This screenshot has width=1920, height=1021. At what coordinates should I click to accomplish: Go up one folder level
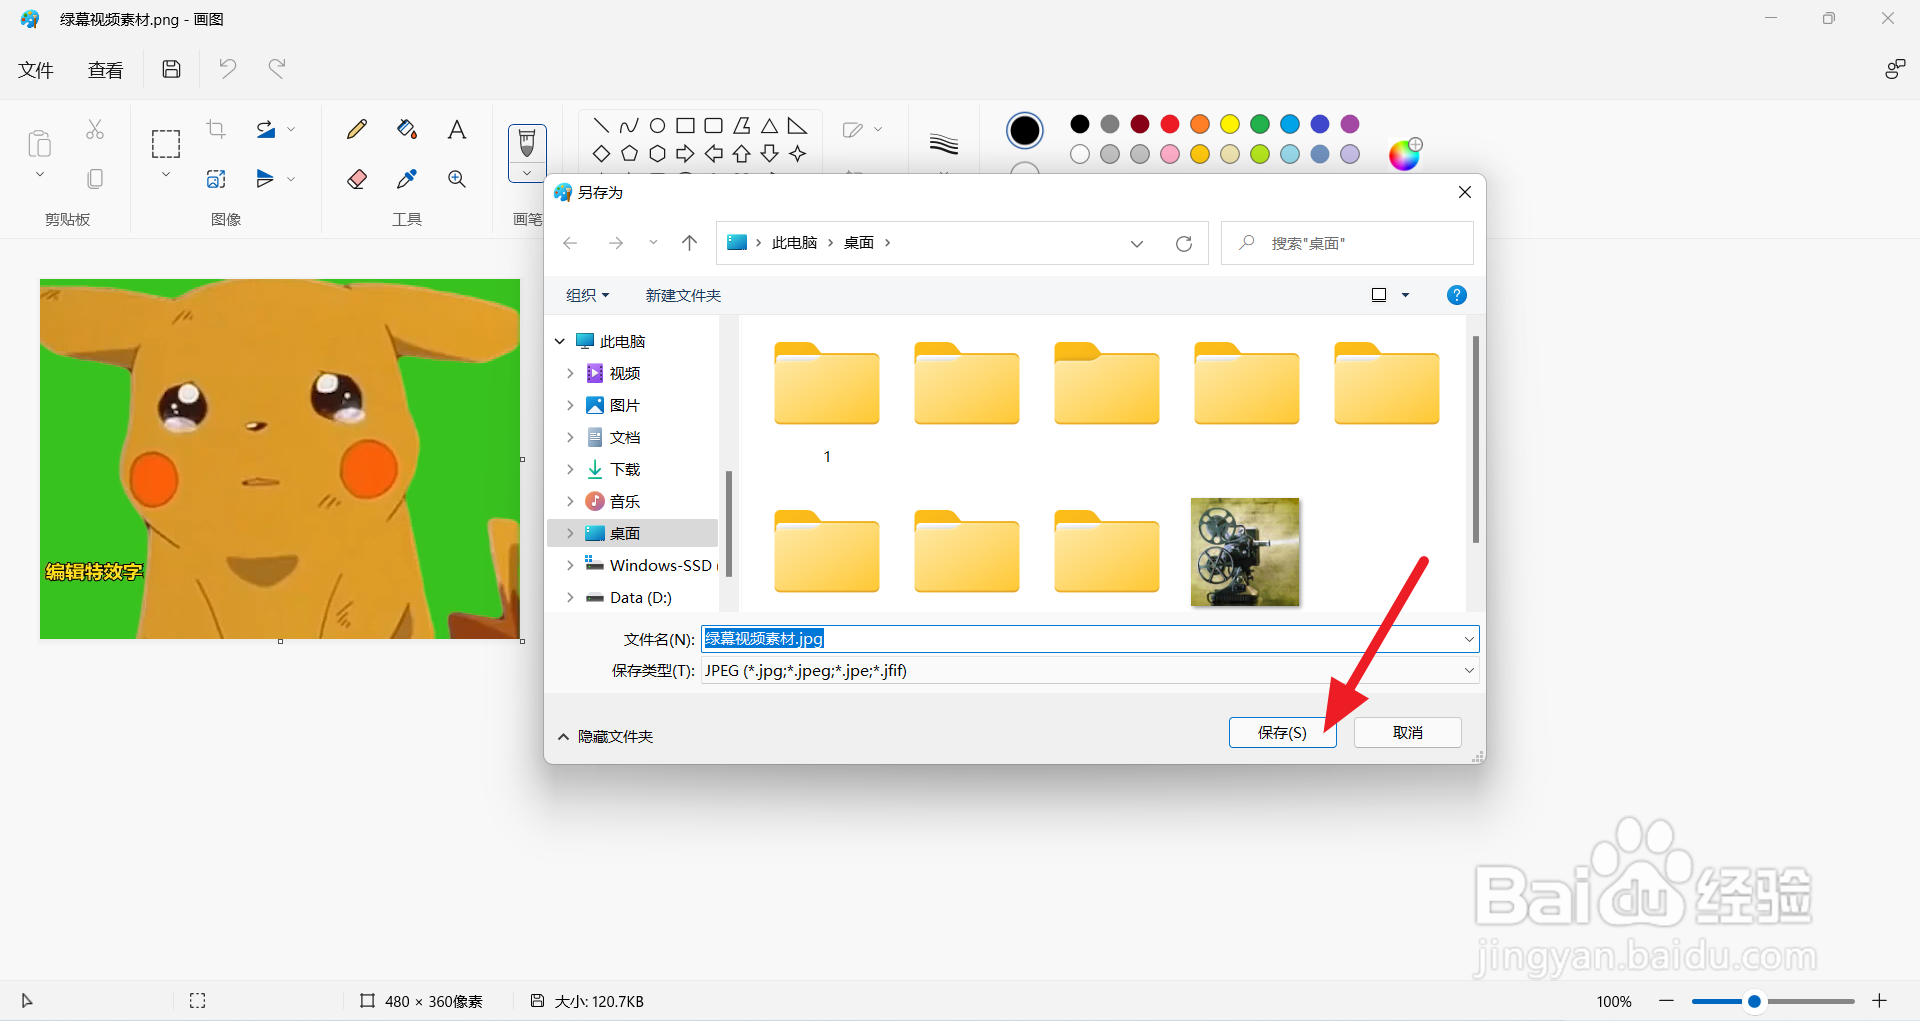click(690, 243)
